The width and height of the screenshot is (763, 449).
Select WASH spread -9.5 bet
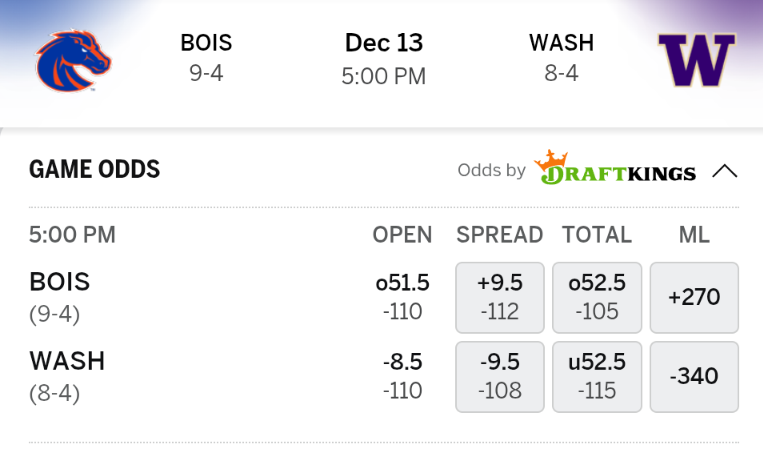click(500, 377)
